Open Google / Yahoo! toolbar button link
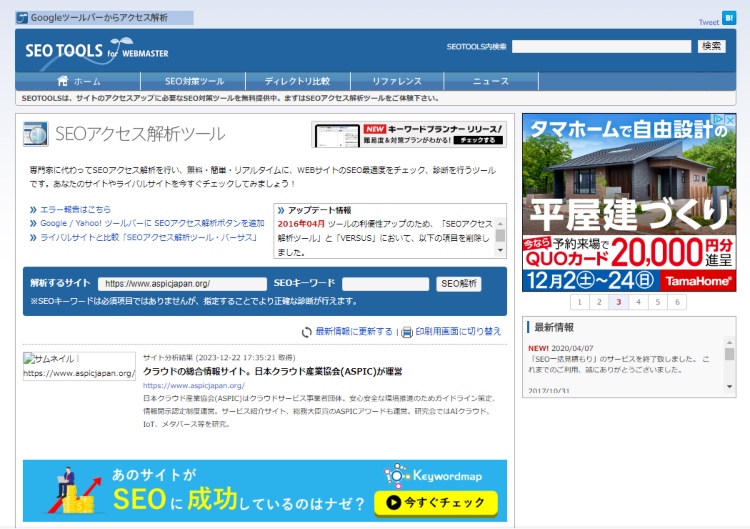 [152, 223]
